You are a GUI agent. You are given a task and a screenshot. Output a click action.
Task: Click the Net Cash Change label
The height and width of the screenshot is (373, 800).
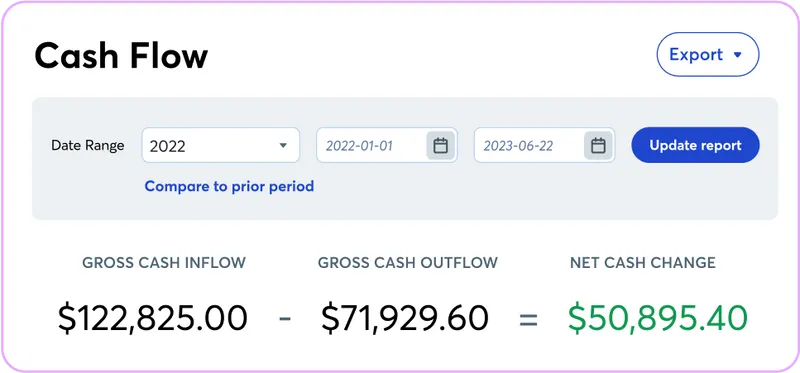click(643, 263)
